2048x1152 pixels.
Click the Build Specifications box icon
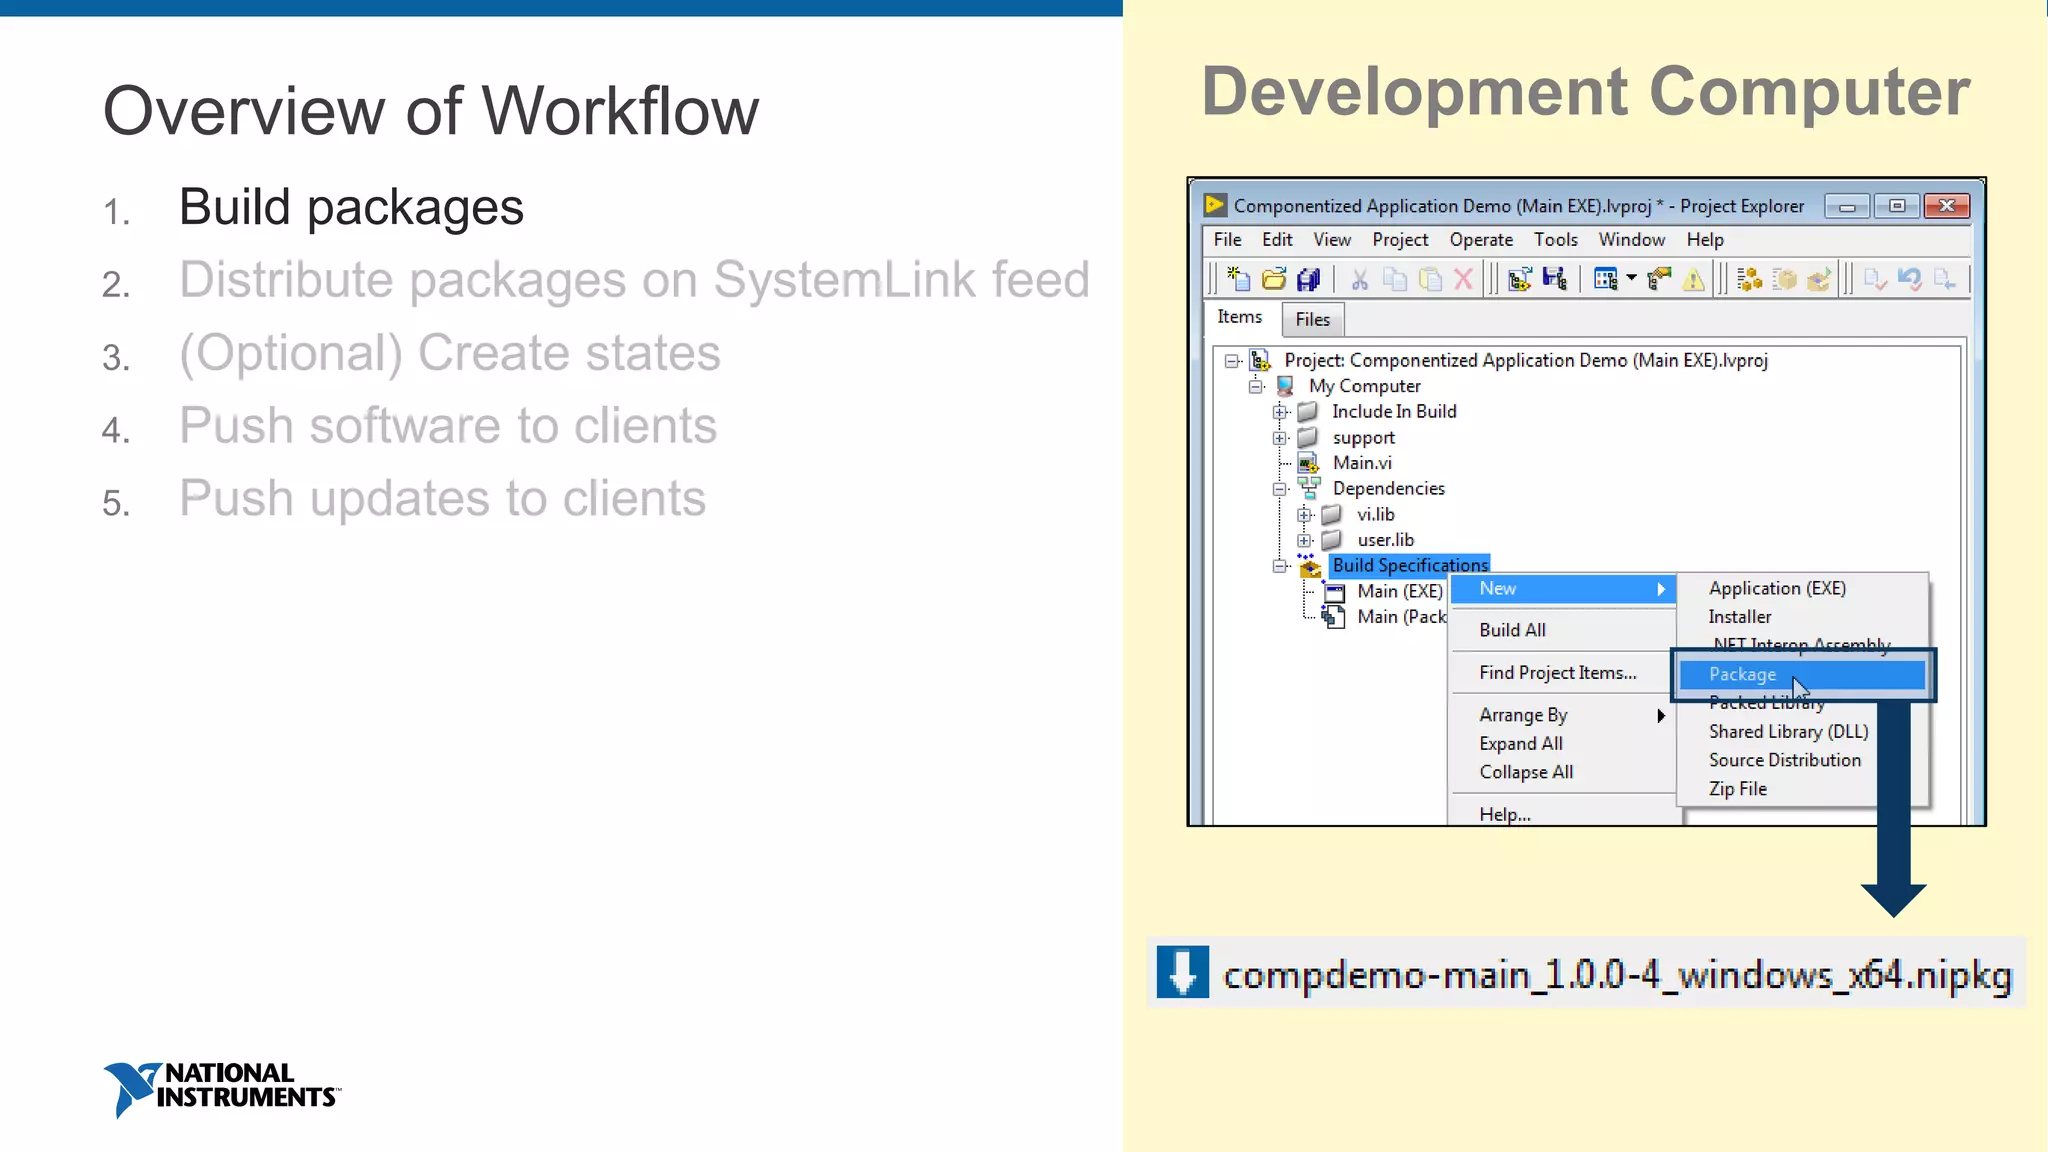coord(1309,566)
